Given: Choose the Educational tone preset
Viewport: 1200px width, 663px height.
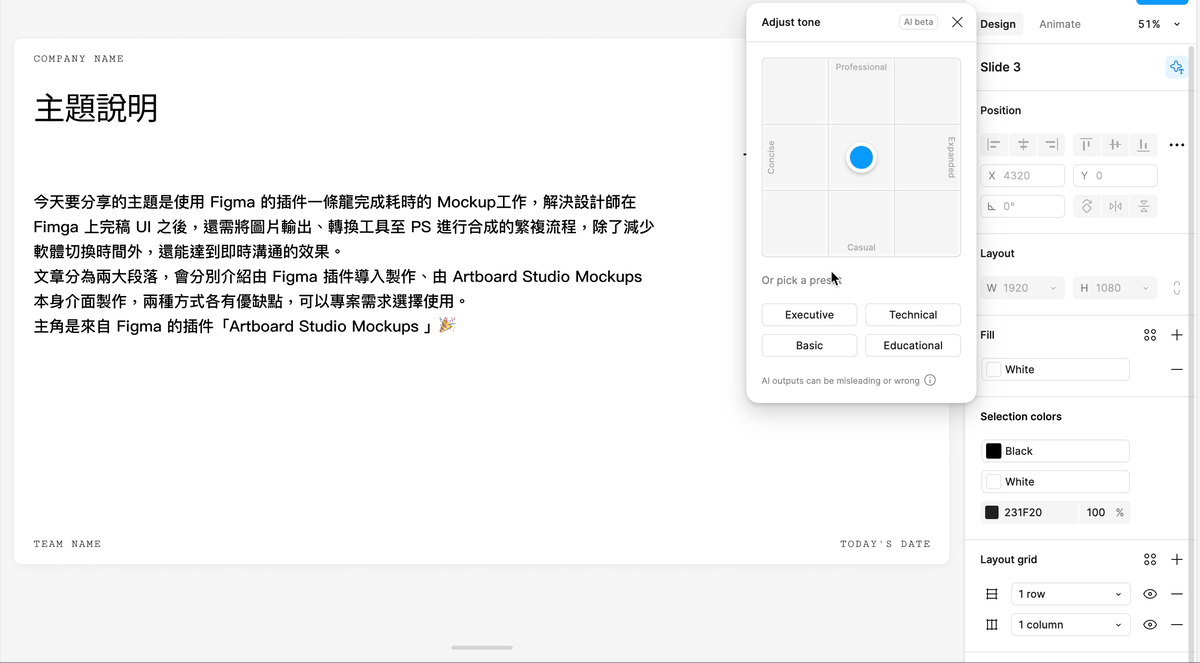Looking at the screenshot, I should coord(913,345).
